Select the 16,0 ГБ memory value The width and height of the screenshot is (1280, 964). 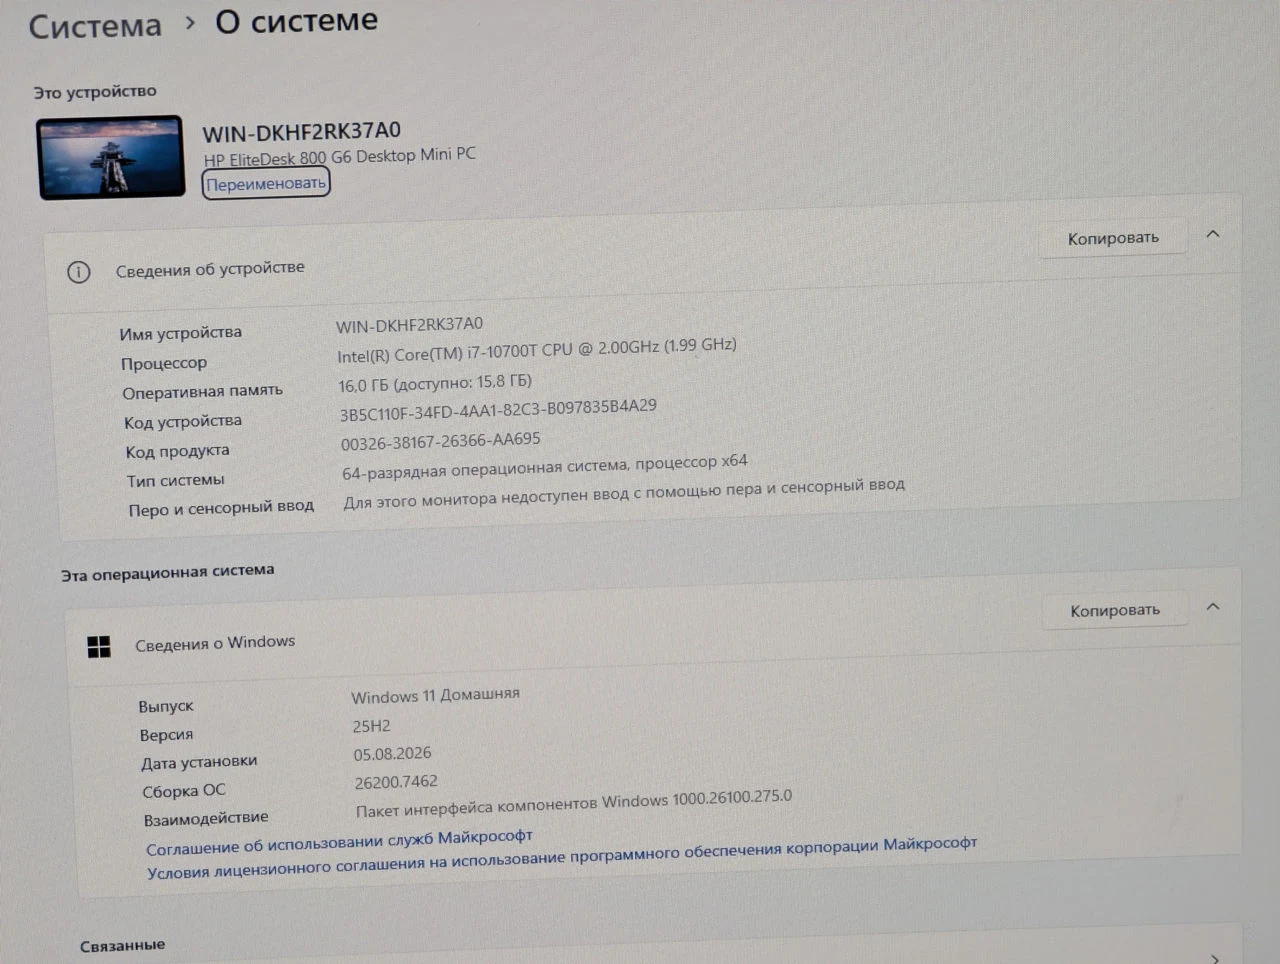[435, 383]
